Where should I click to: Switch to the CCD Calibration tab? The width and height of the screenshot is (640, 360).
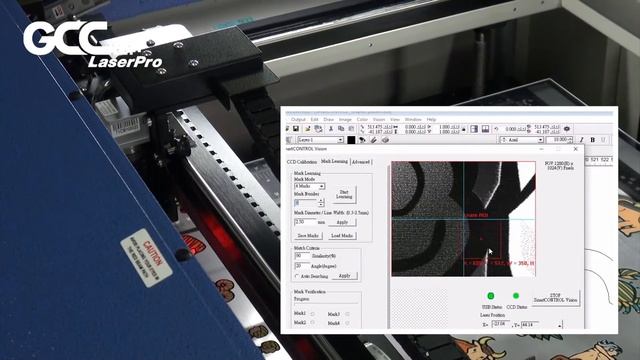click(302, 162)
